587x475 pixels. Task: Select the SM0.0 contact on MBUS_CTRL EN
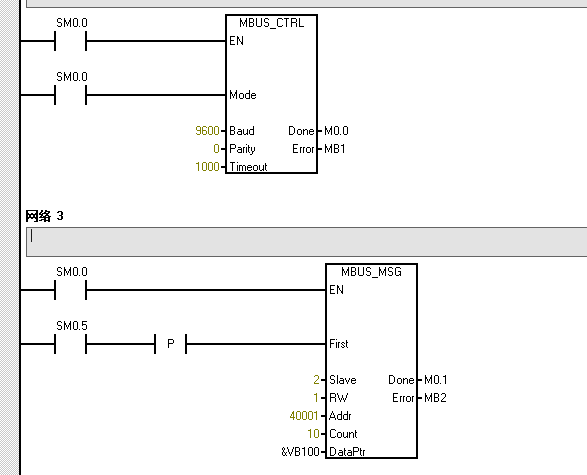click(x=70, y=41)
